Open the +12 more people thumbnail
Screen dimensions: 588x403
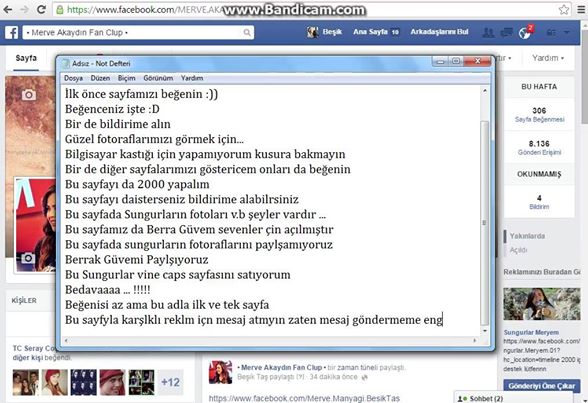(170, 382)
